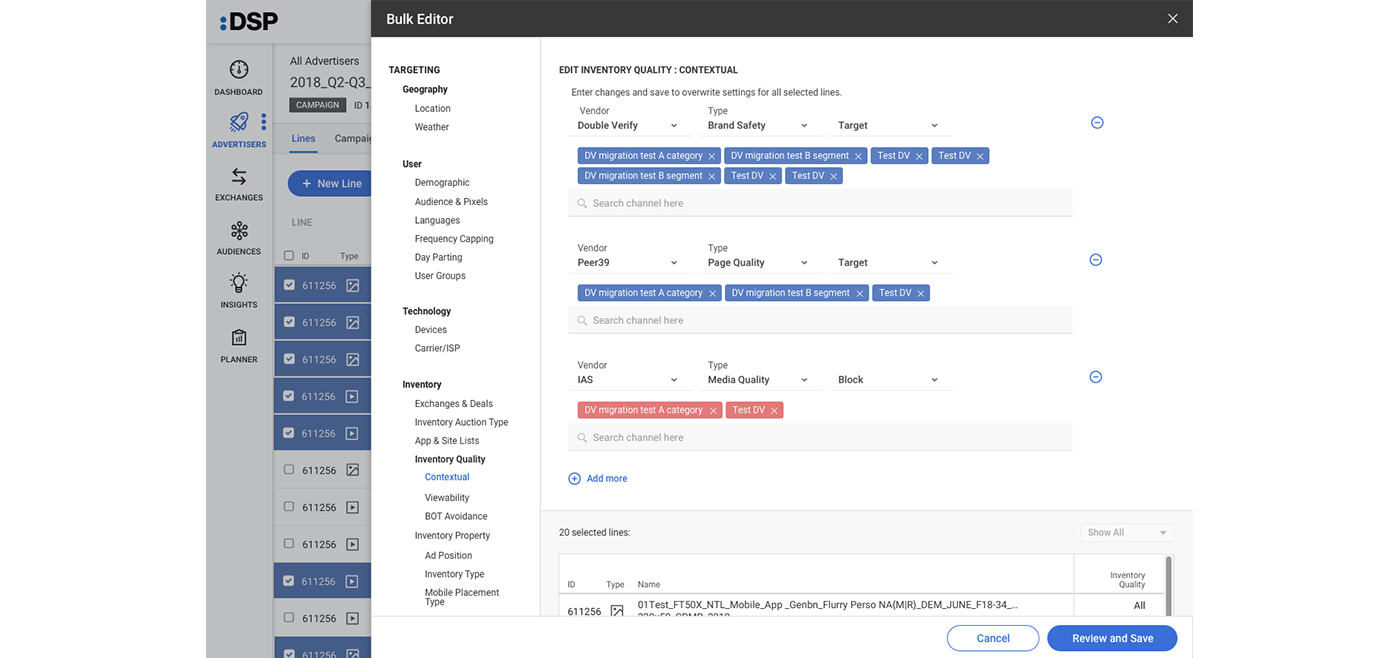1400x658 pixels.
Task: Close the Bulk Editor dialog
Action: point(1173,19)
